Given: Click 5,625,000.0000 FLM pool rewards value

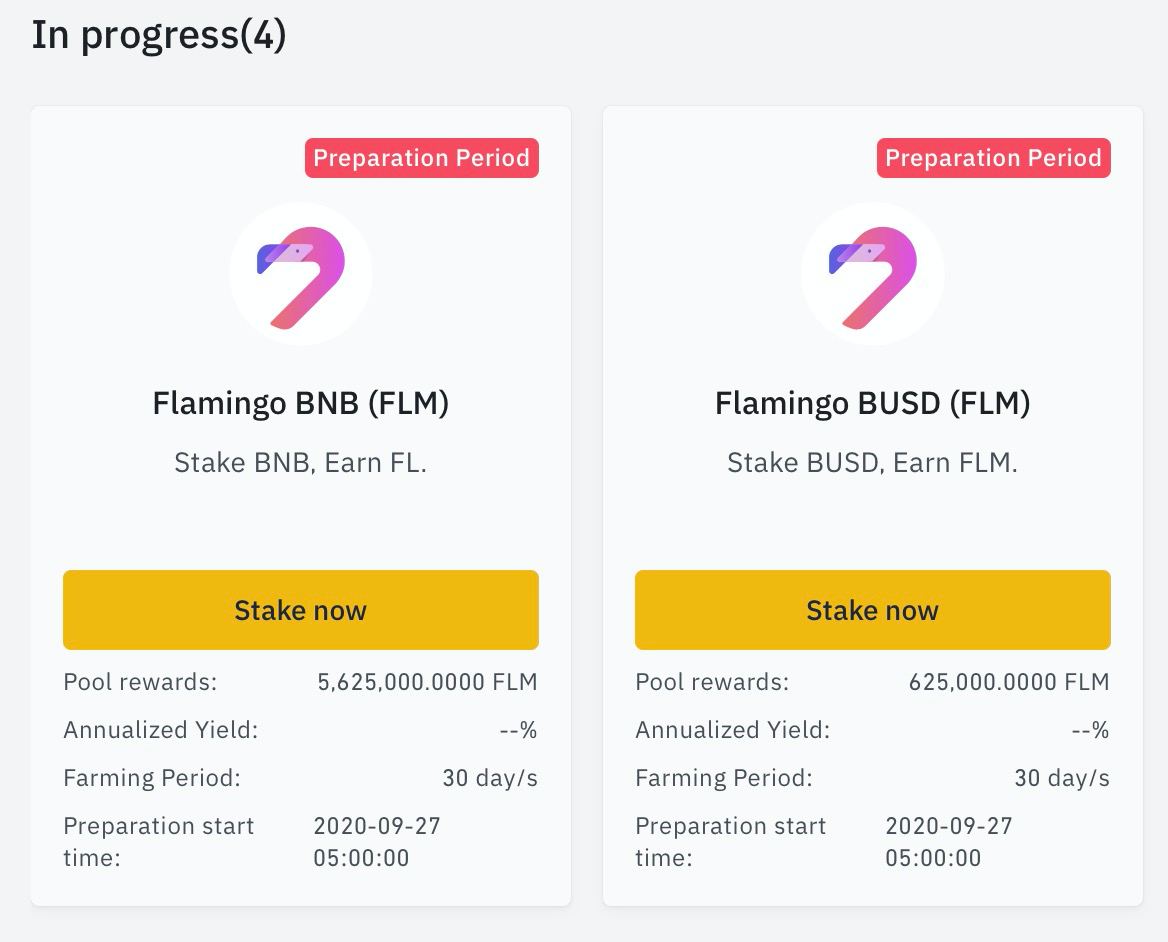Looking at the screenshot, I should pos(428,682).
